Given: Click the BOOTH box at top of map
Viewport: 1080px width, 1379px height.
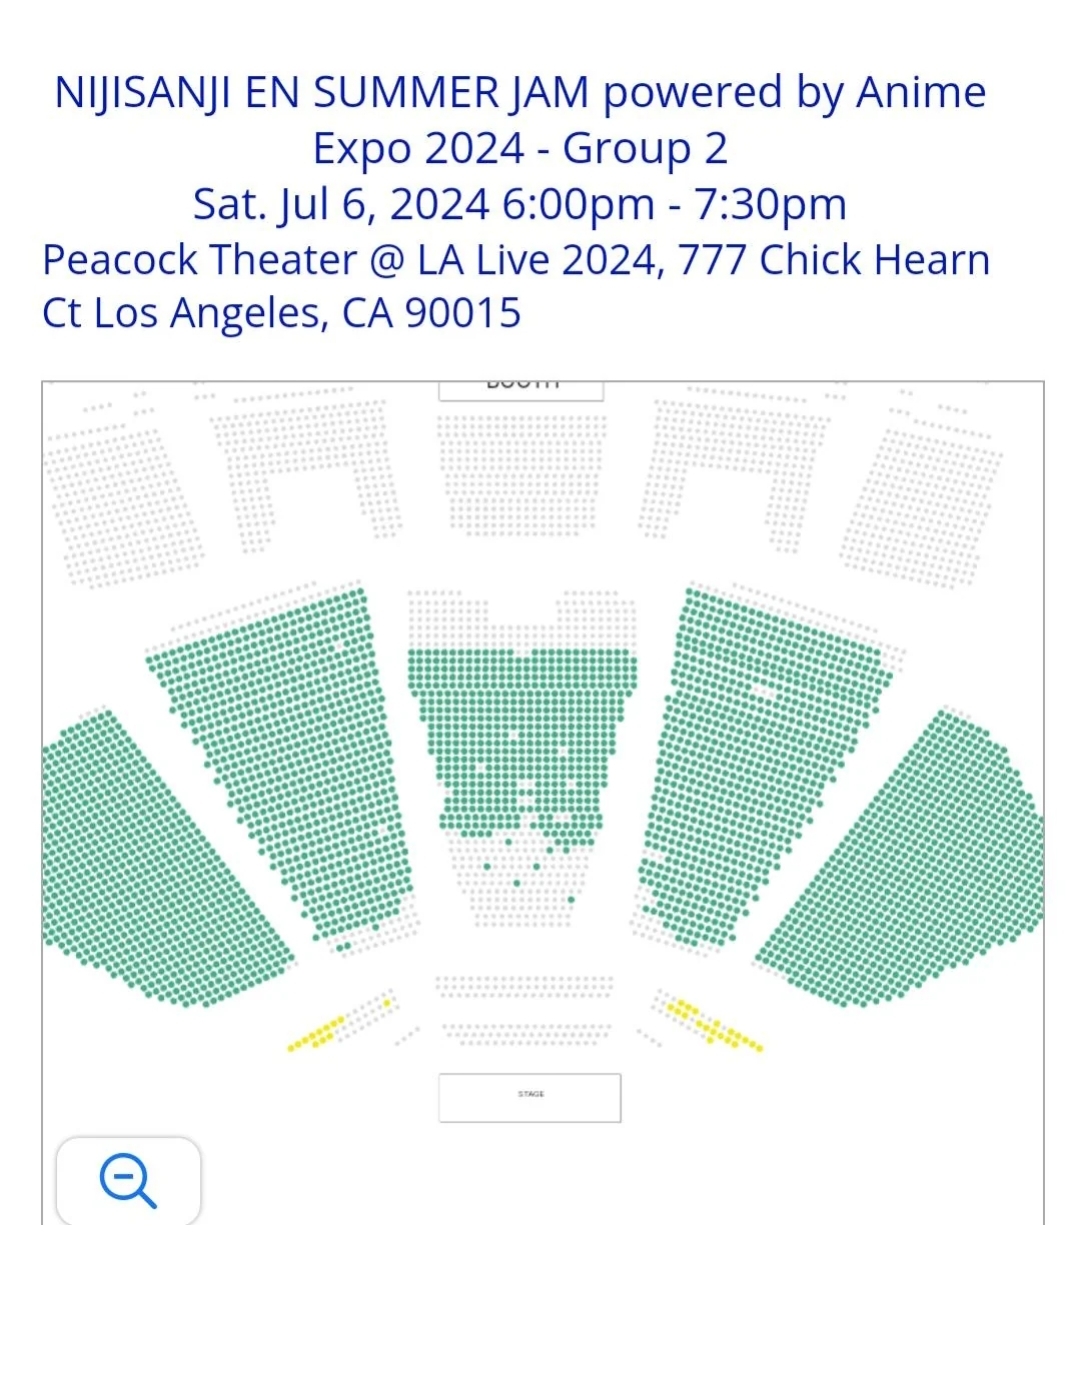Looking at the screenshot, I should click(521, 390).
